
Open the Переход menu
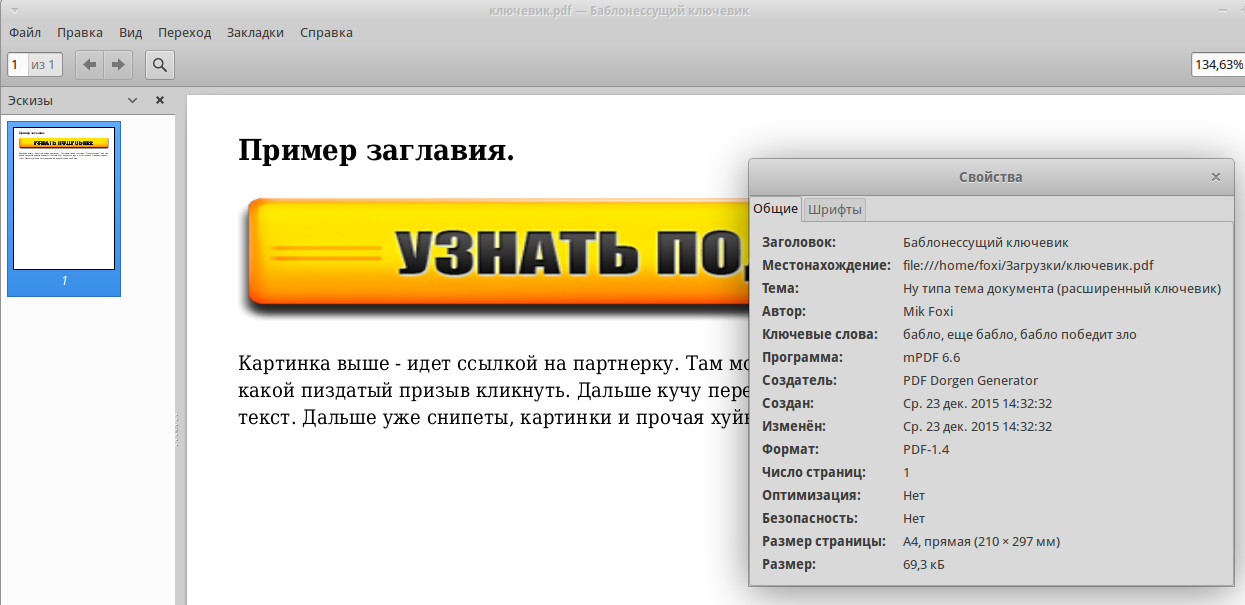184,32
